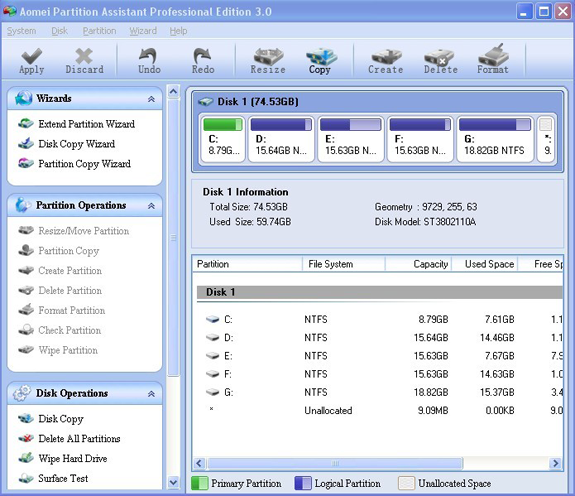Select the G: 18.82GB partition block

[x=495, y=139]
